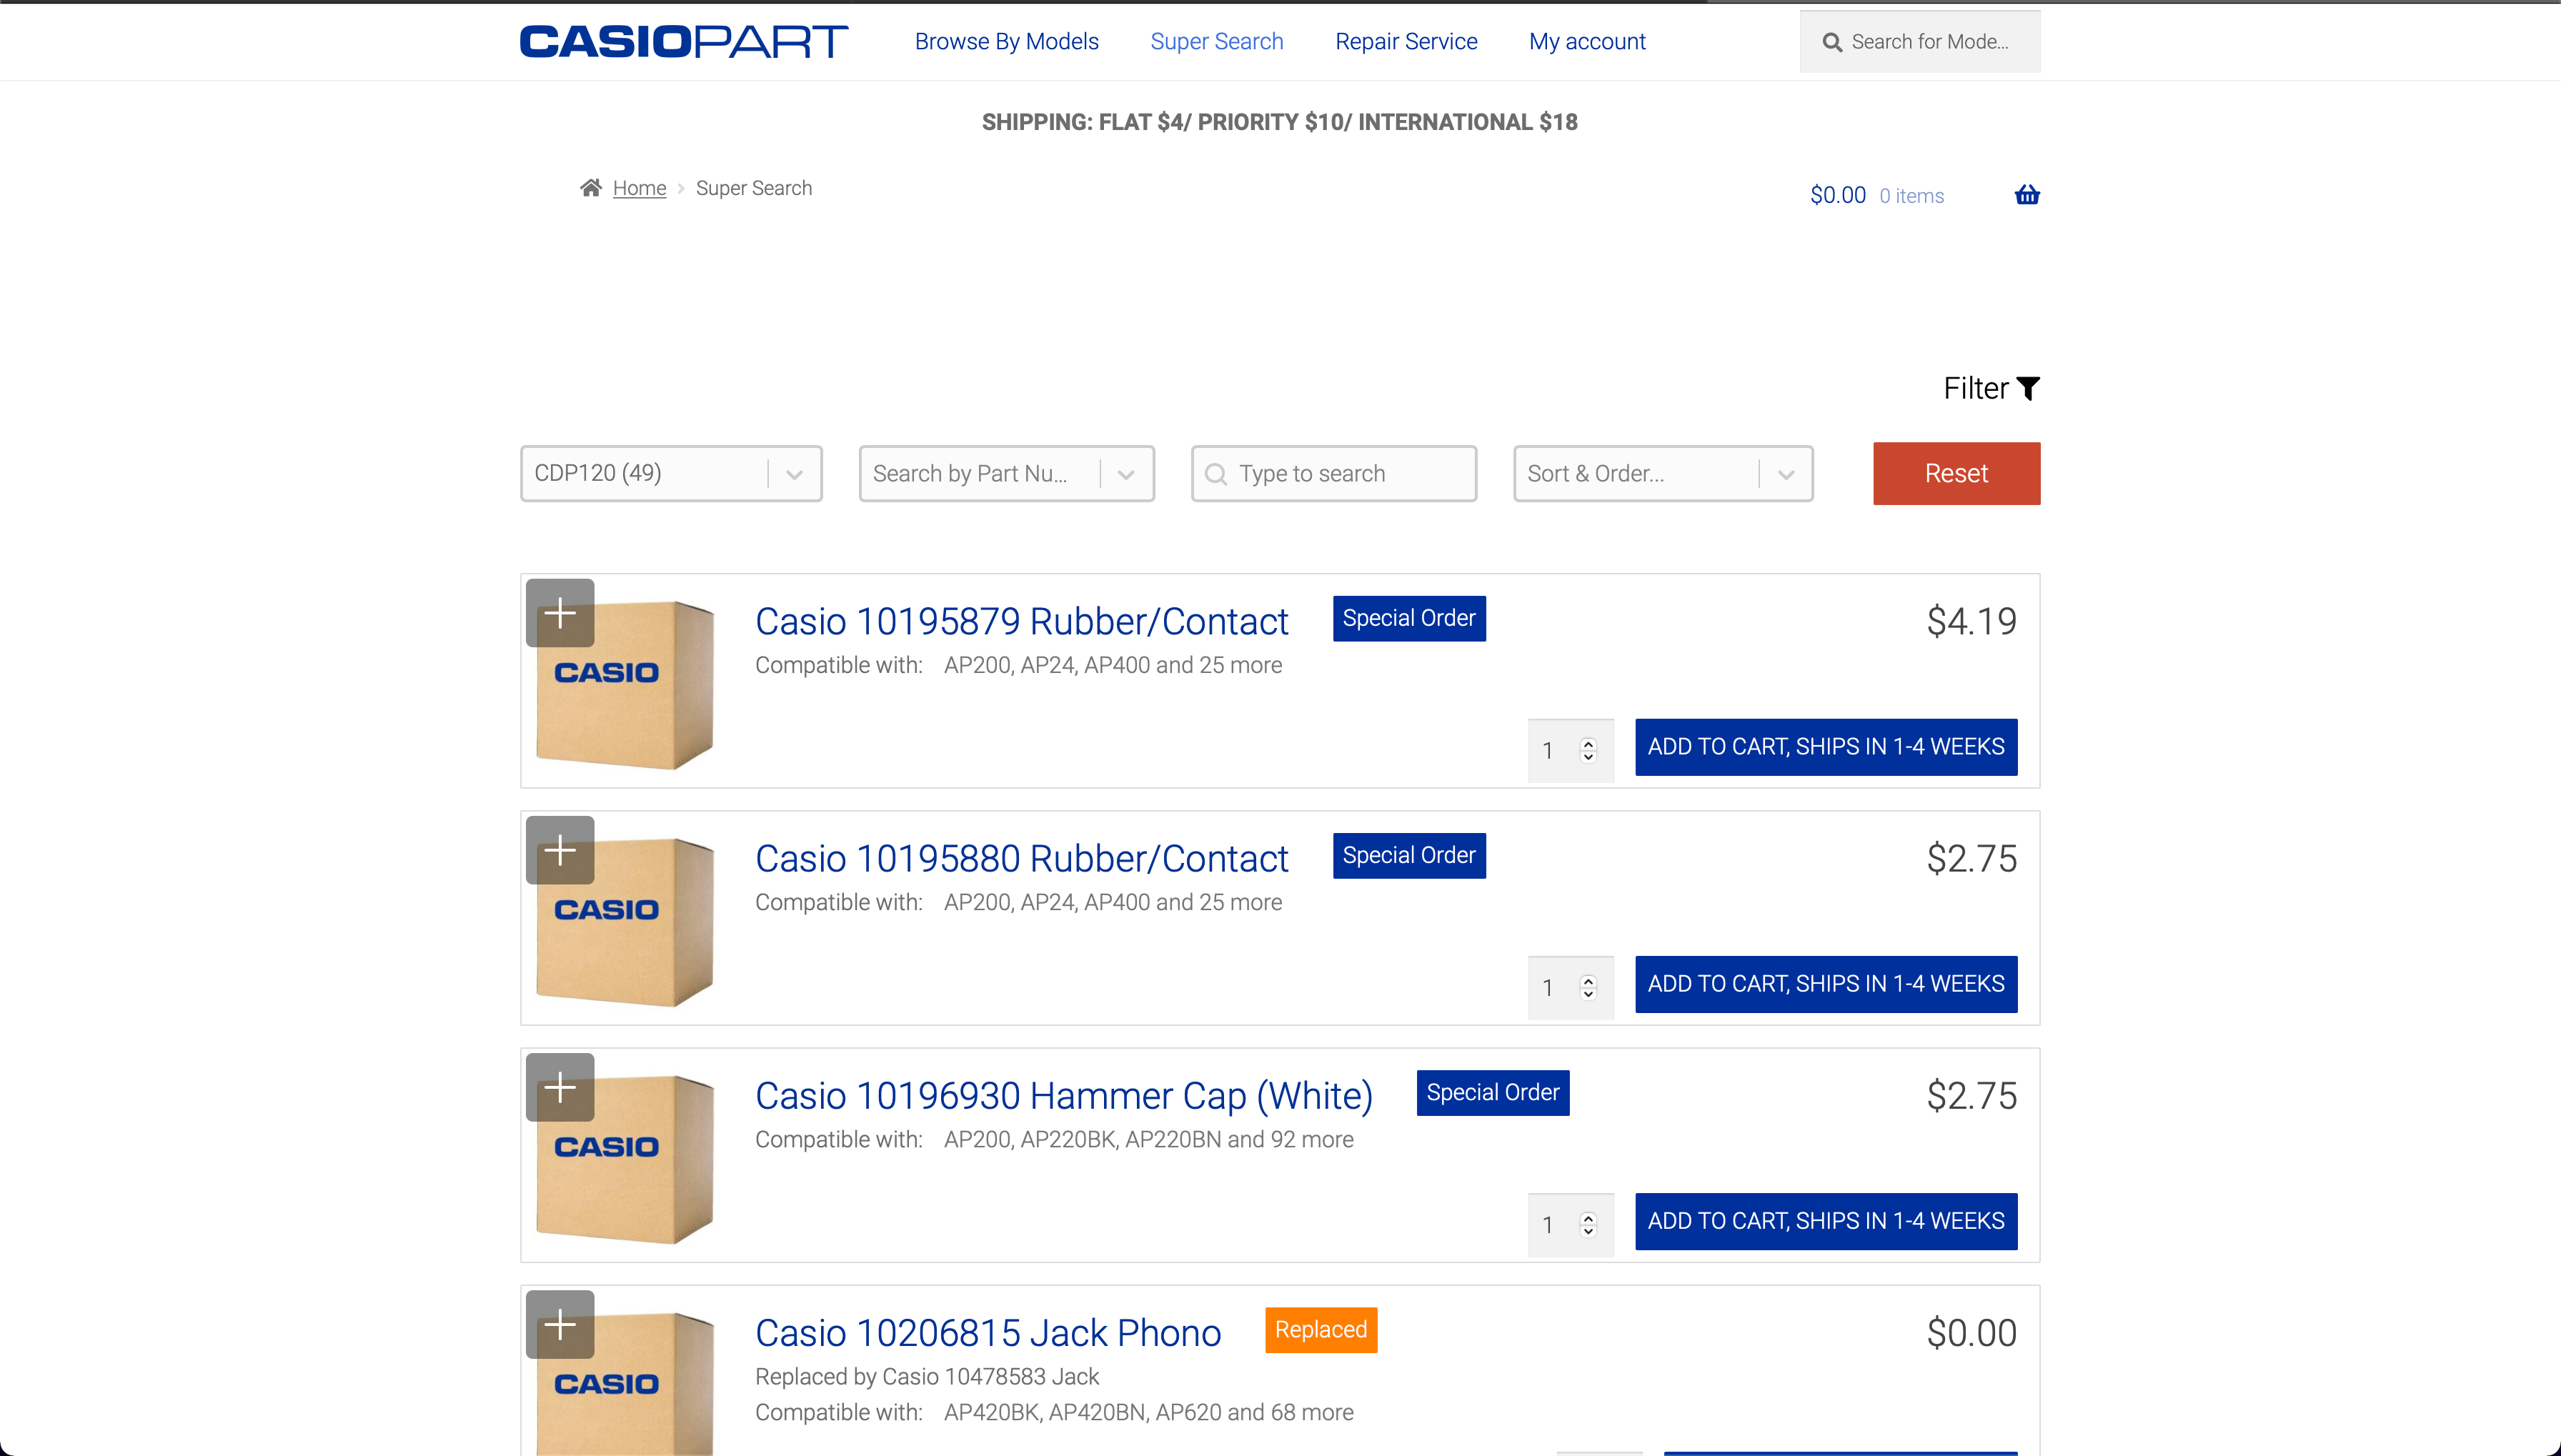Click the 0 items cart link
The image size is (2561, 1456).
pyautogui.click(x=1911, y=196)
